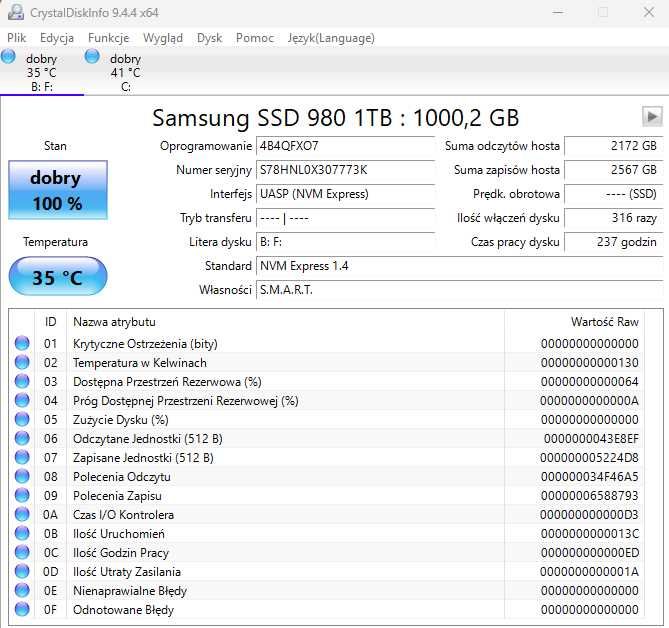The image size is (669, 628).
Task: Click the rotation speed value ---- (SSD)
Action: 614,194
